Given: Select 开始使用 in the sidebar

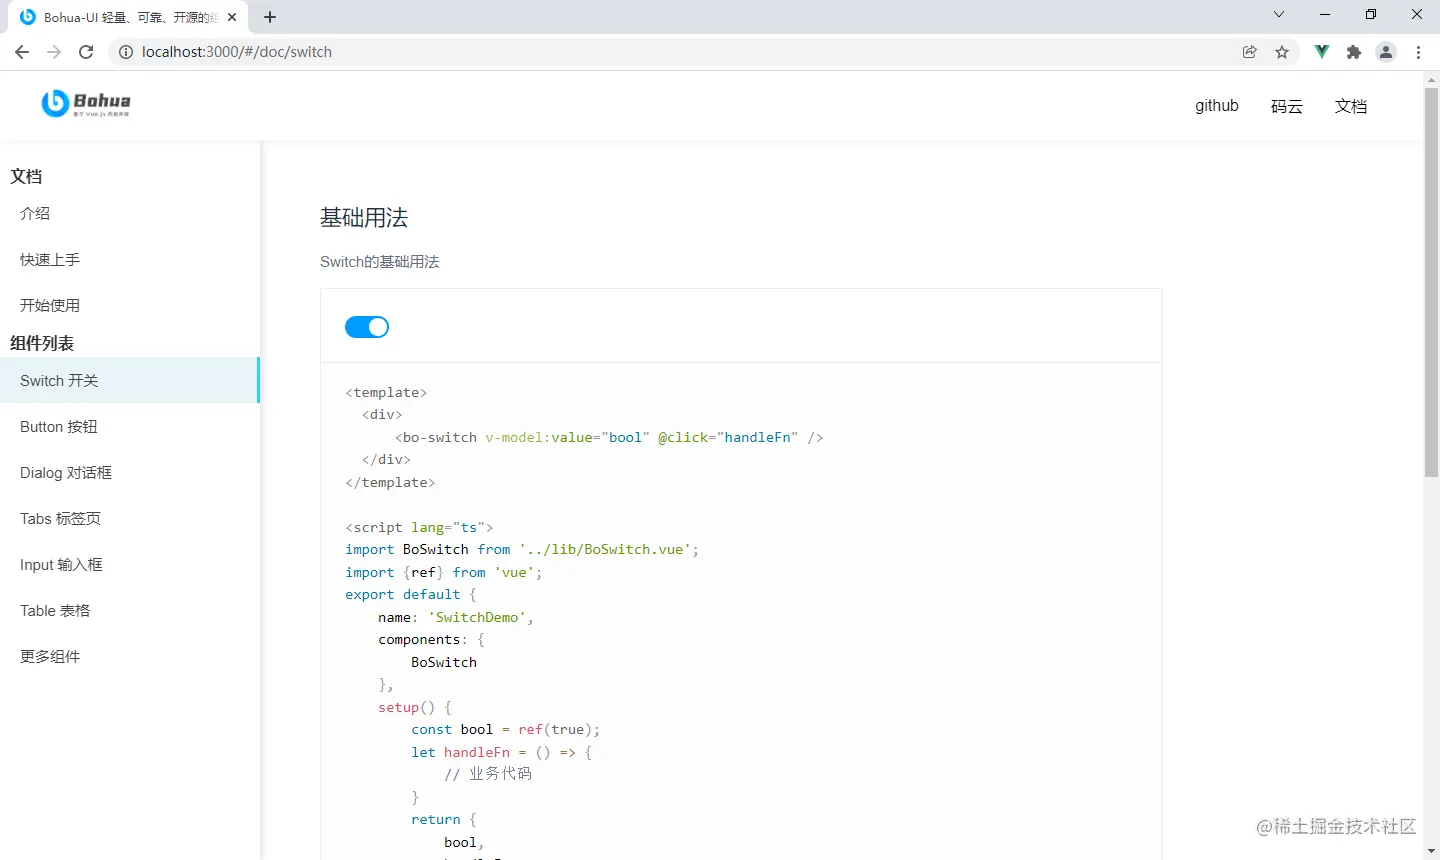Looking at the screenshot, I should coord(130,305).
